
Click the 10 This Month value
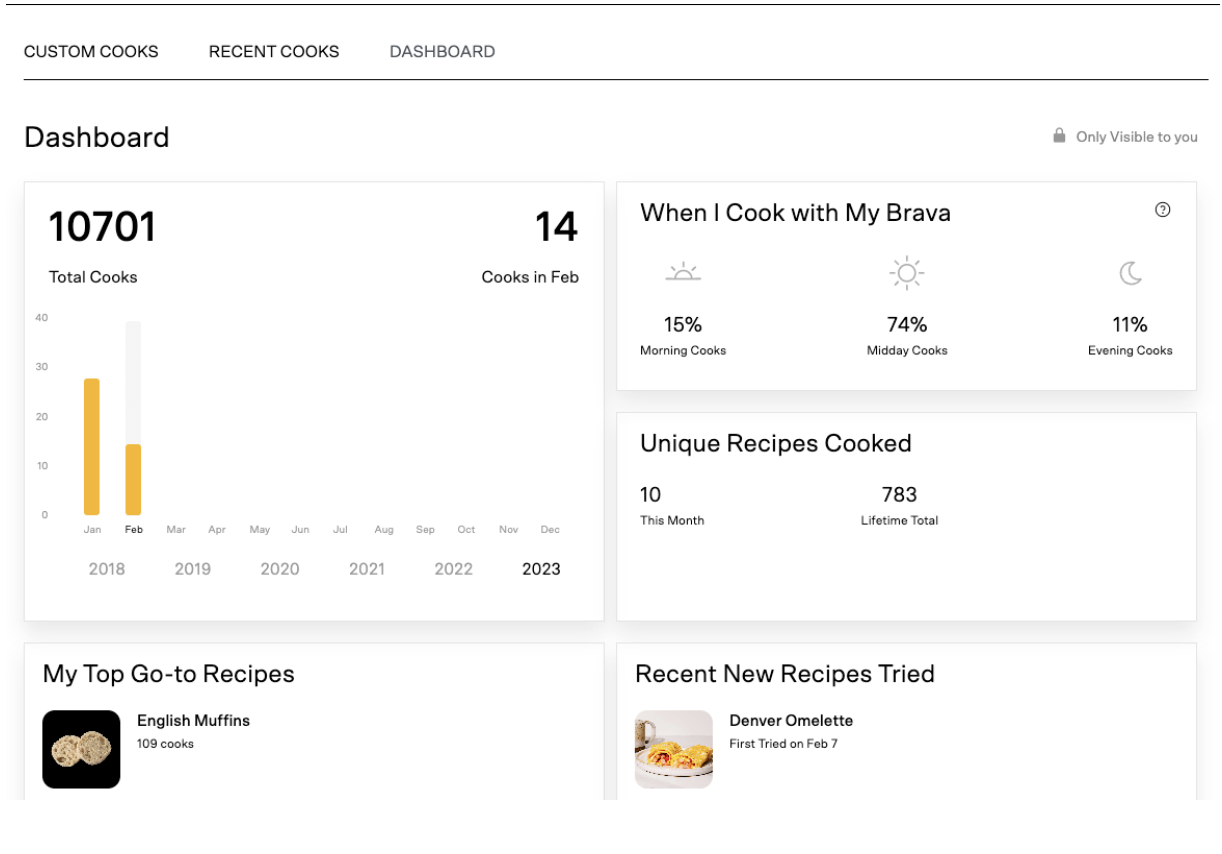(650, 495)
